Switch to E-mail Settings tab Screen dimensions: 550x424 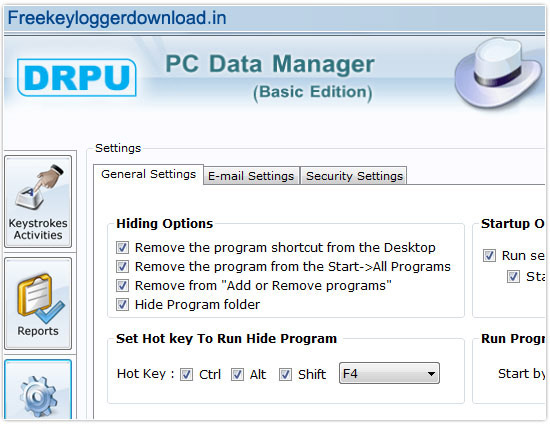pos(251,176)
